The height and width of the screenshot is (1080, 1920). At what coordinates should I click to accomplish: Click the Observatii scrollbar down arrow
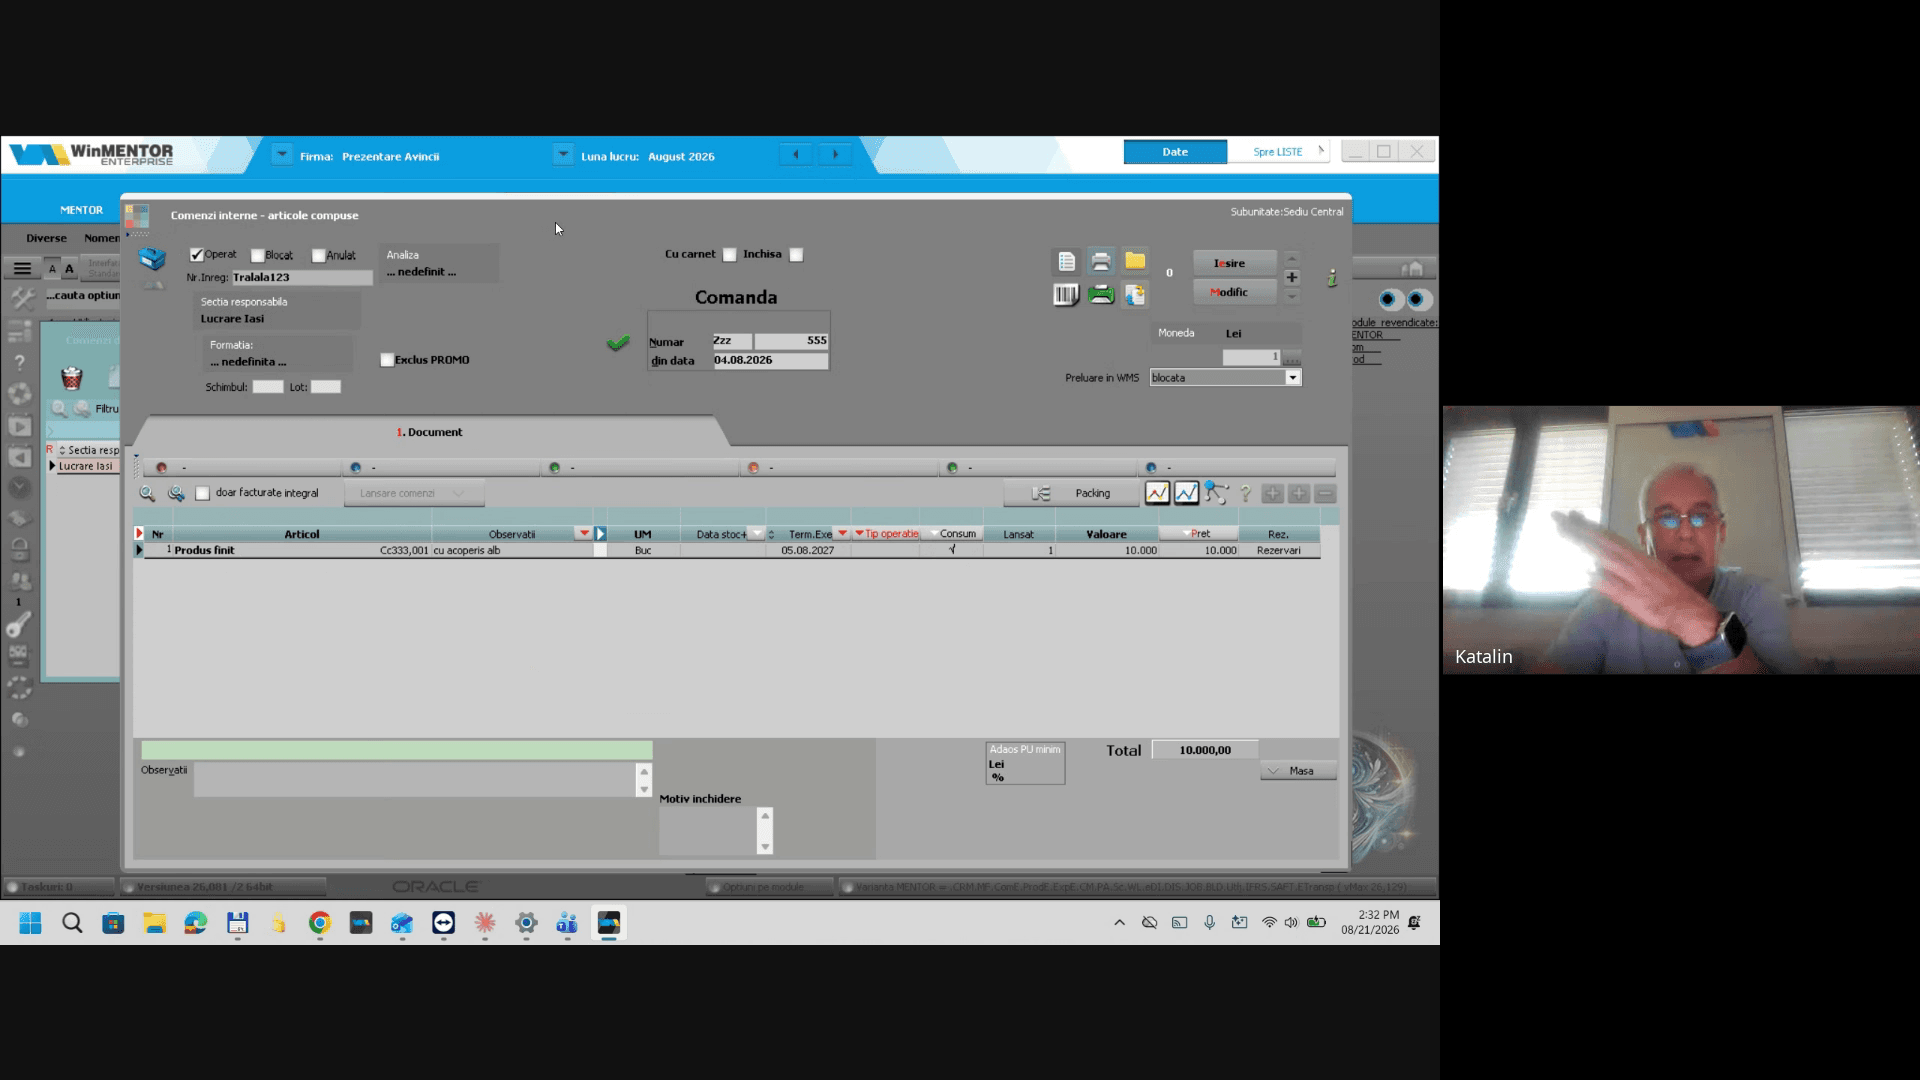pyautogui.click(x=644, y=790)
